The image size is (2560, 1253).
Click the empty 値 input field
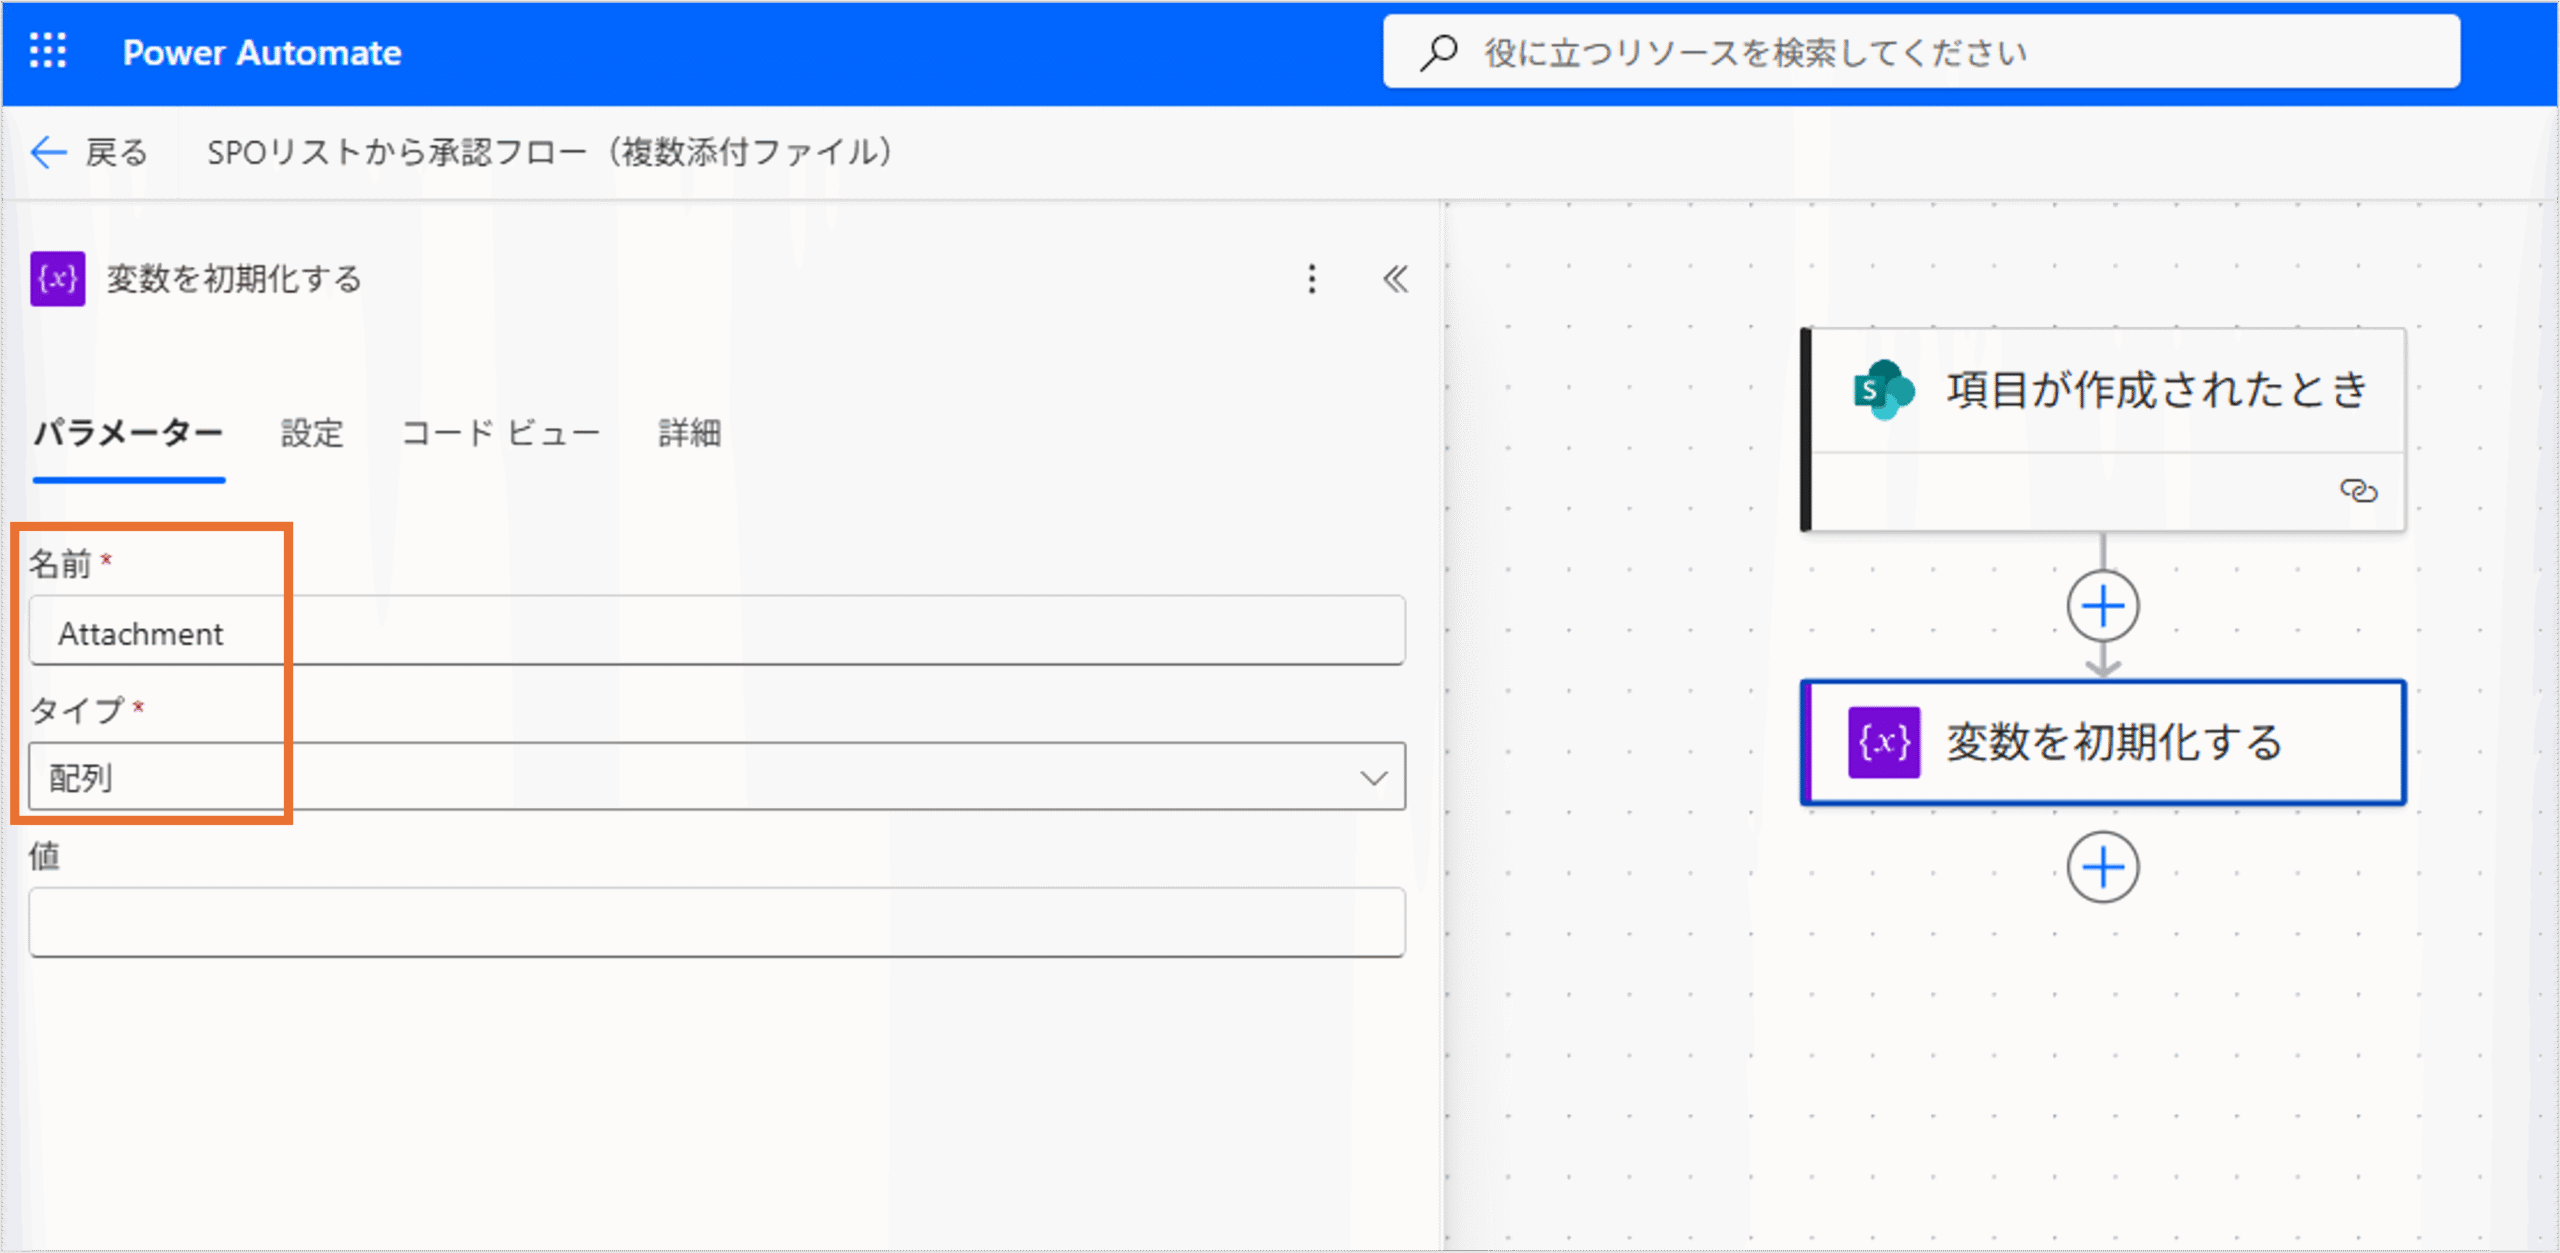click(716, 922)
